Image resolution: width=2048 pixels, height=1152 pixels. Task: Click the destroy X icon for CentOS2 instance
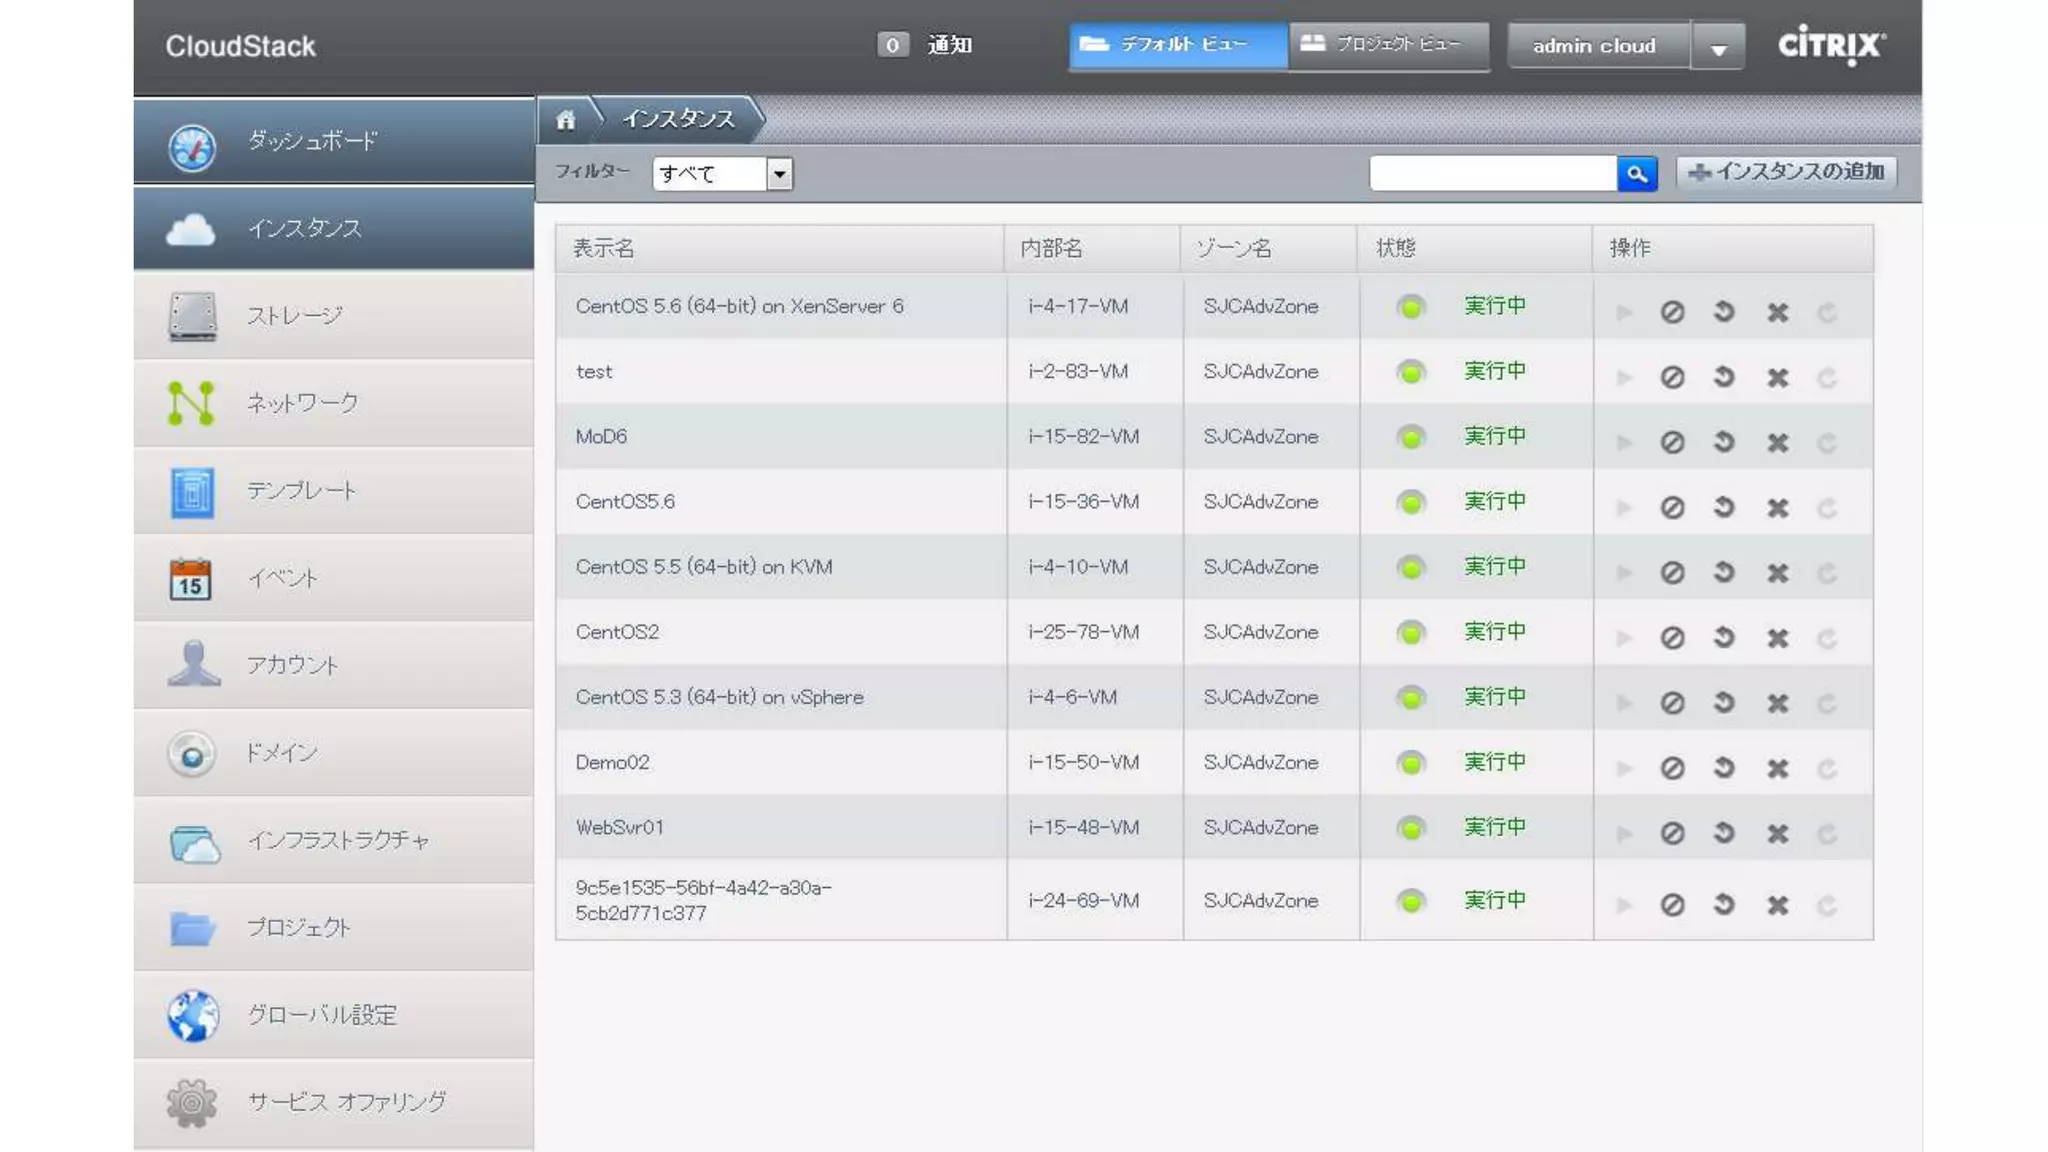click(1777, 638)
